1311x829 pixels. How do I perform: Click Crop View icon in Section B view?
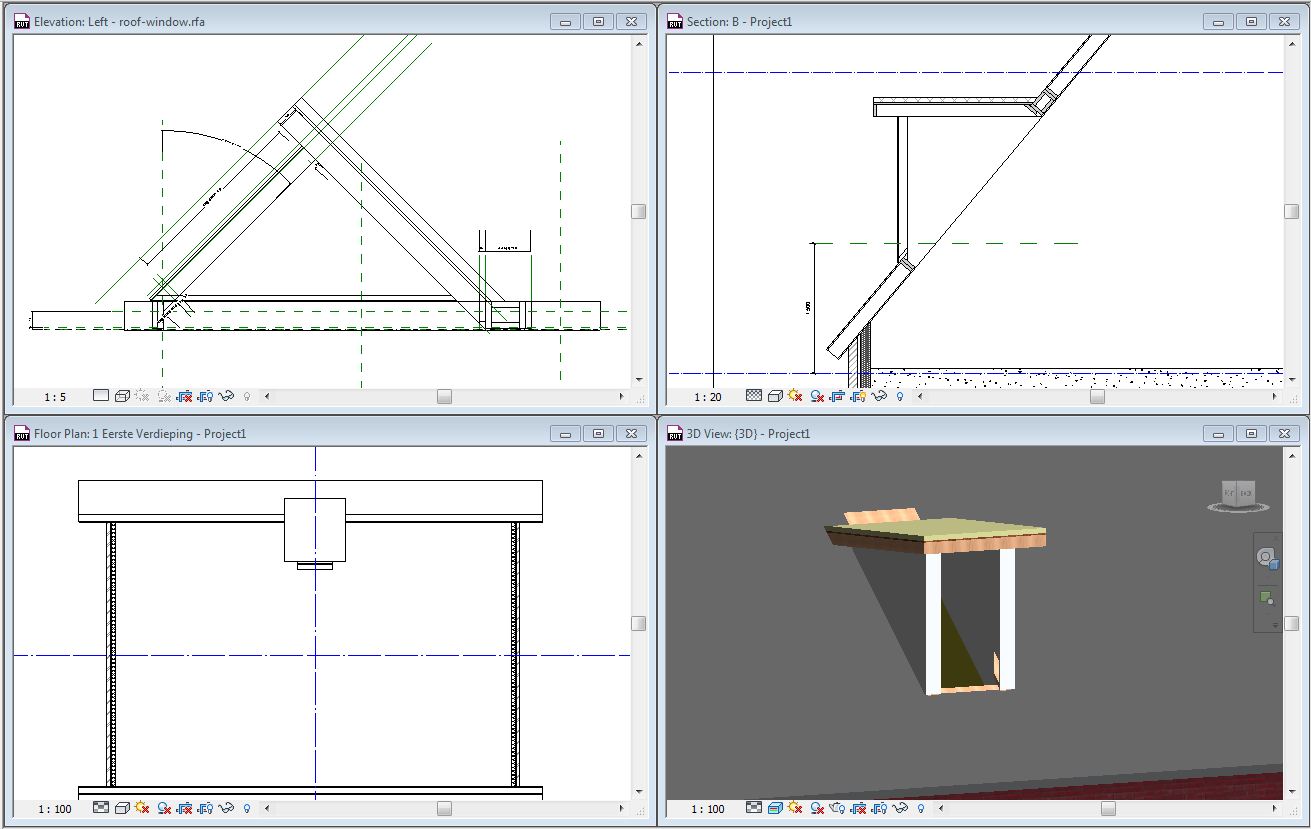coord(837,396)
